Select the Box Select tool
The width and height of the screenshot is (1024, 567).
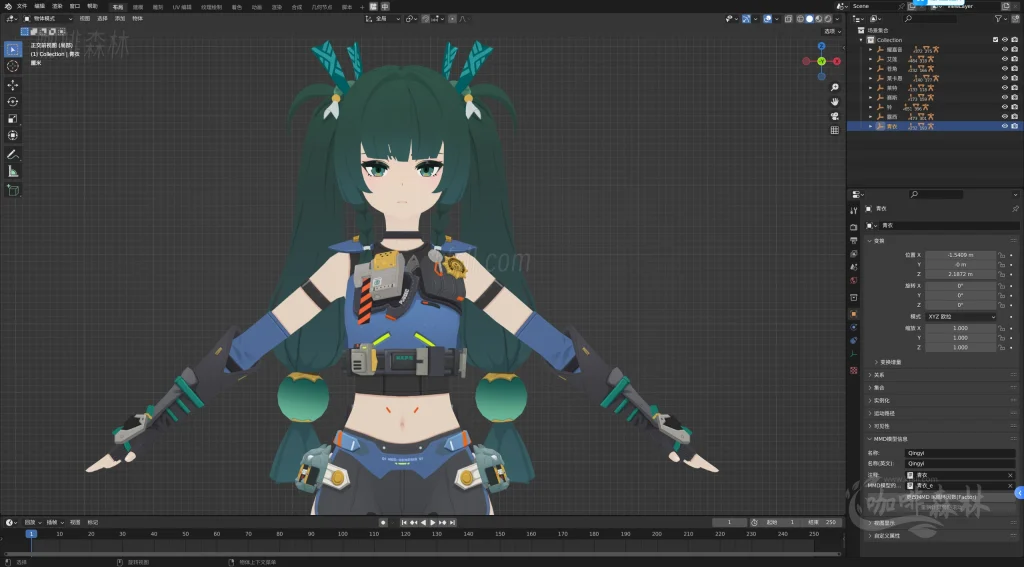click(12, 49)
